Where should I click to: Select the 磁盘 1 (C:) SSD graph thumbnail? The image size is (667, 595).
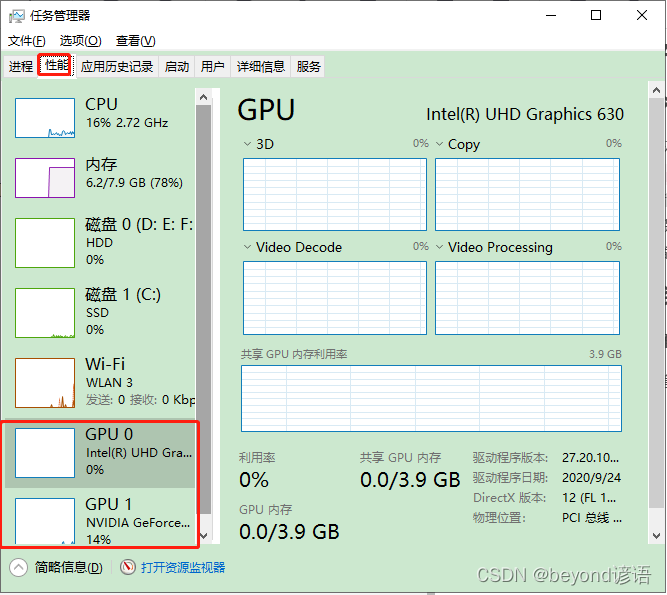pyautogui.click(x=45, y=313)
